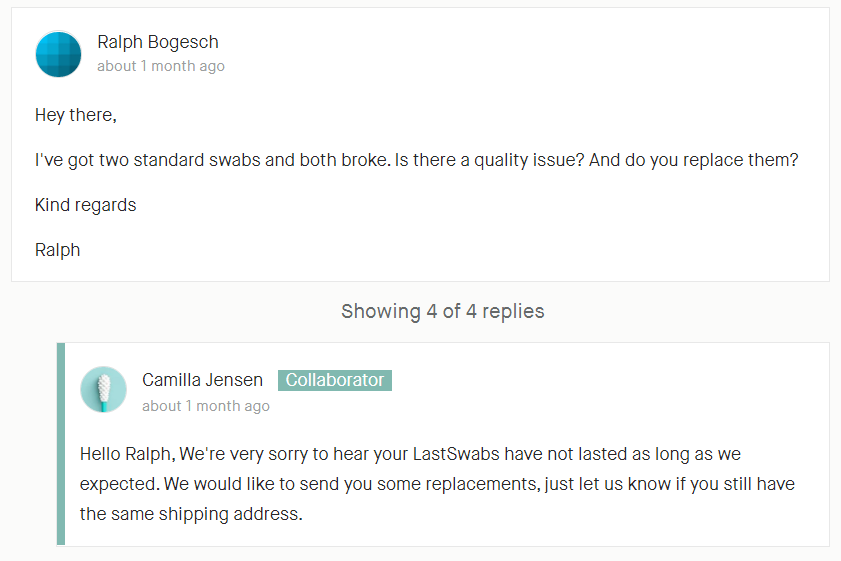Click 'Showing 4 of 4 replies' label
This screenshot has height=561, width=841.
(x=442, y=311)
